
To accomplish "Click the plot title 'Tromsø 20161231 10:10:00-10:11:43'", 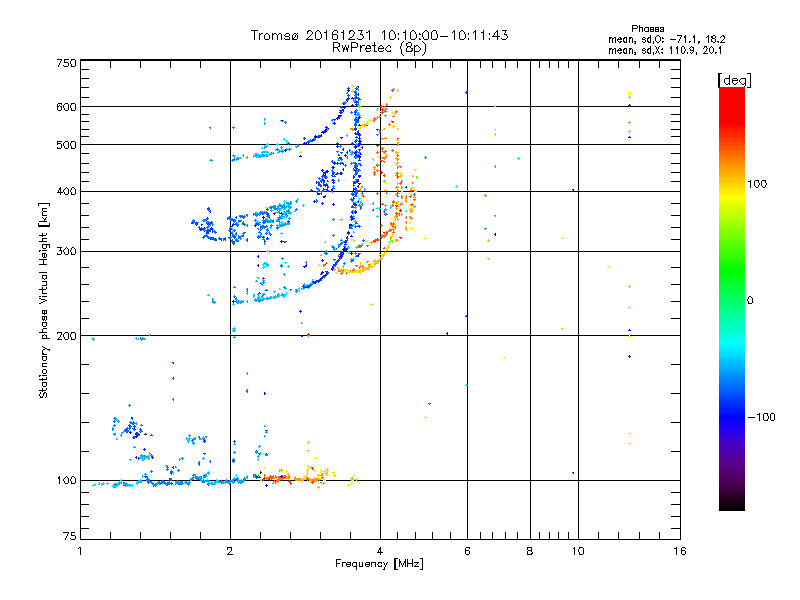I will pos(379,35).
